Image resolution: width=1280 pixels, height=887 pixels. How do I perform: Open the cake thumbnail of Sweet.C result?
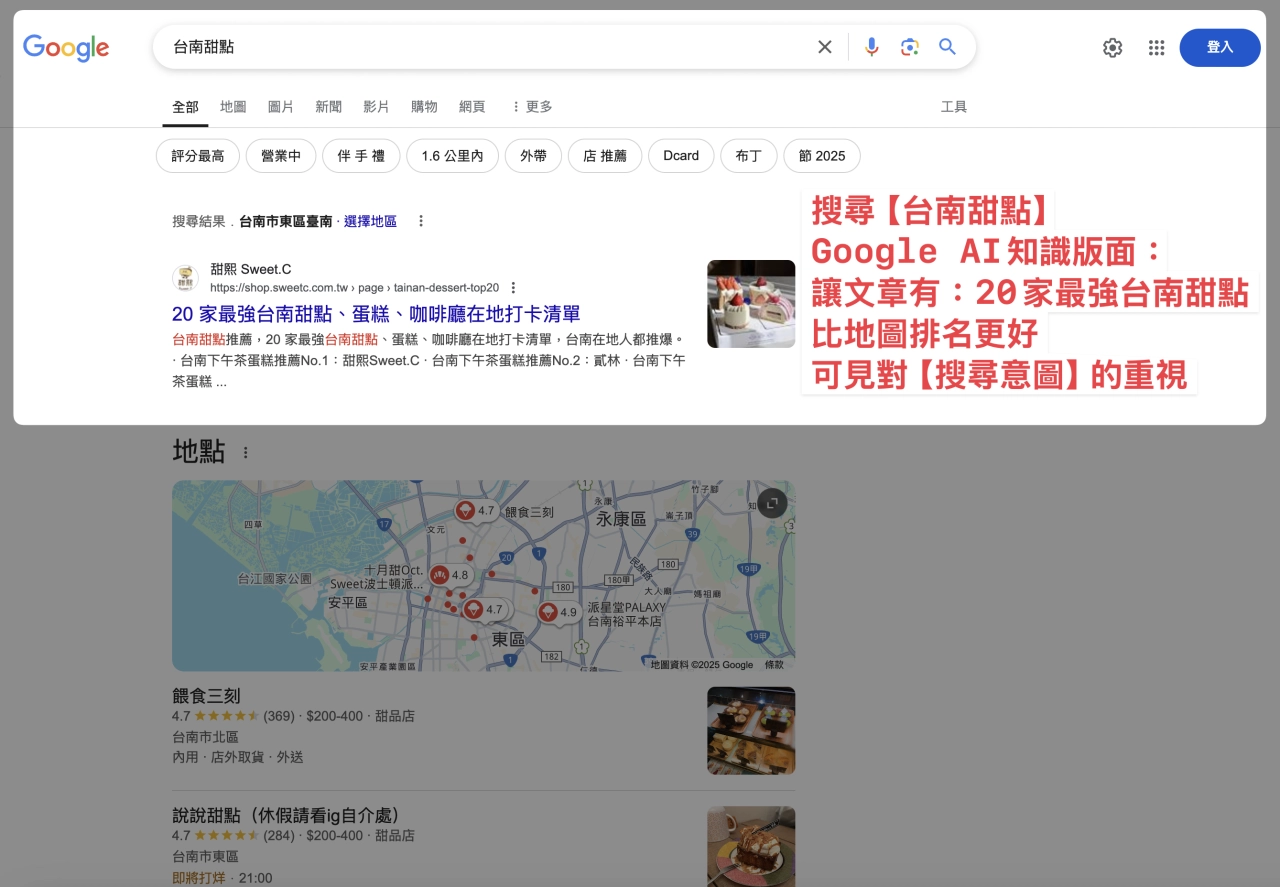(751, 304)
